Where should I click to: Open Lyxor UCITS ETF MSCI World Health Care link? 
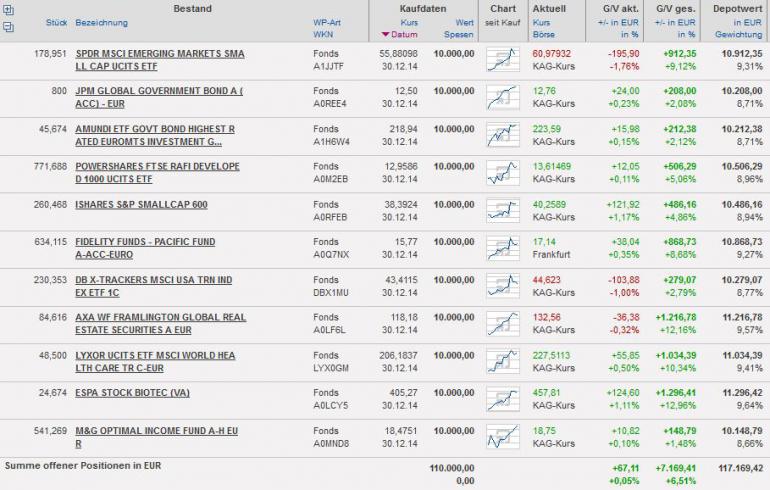point(155,361)
